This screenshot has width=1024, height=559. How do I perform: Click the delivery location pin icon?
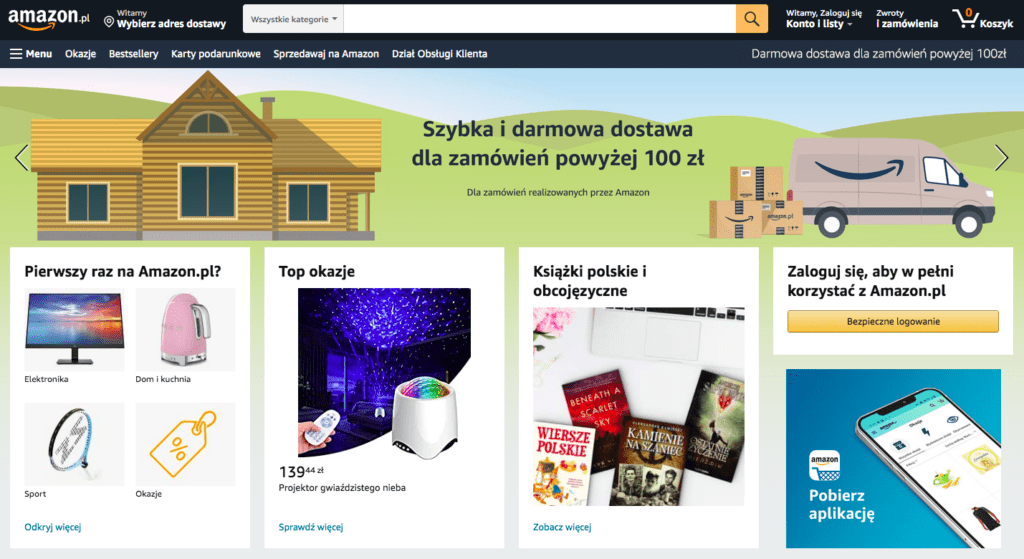[x=108, y=22]
